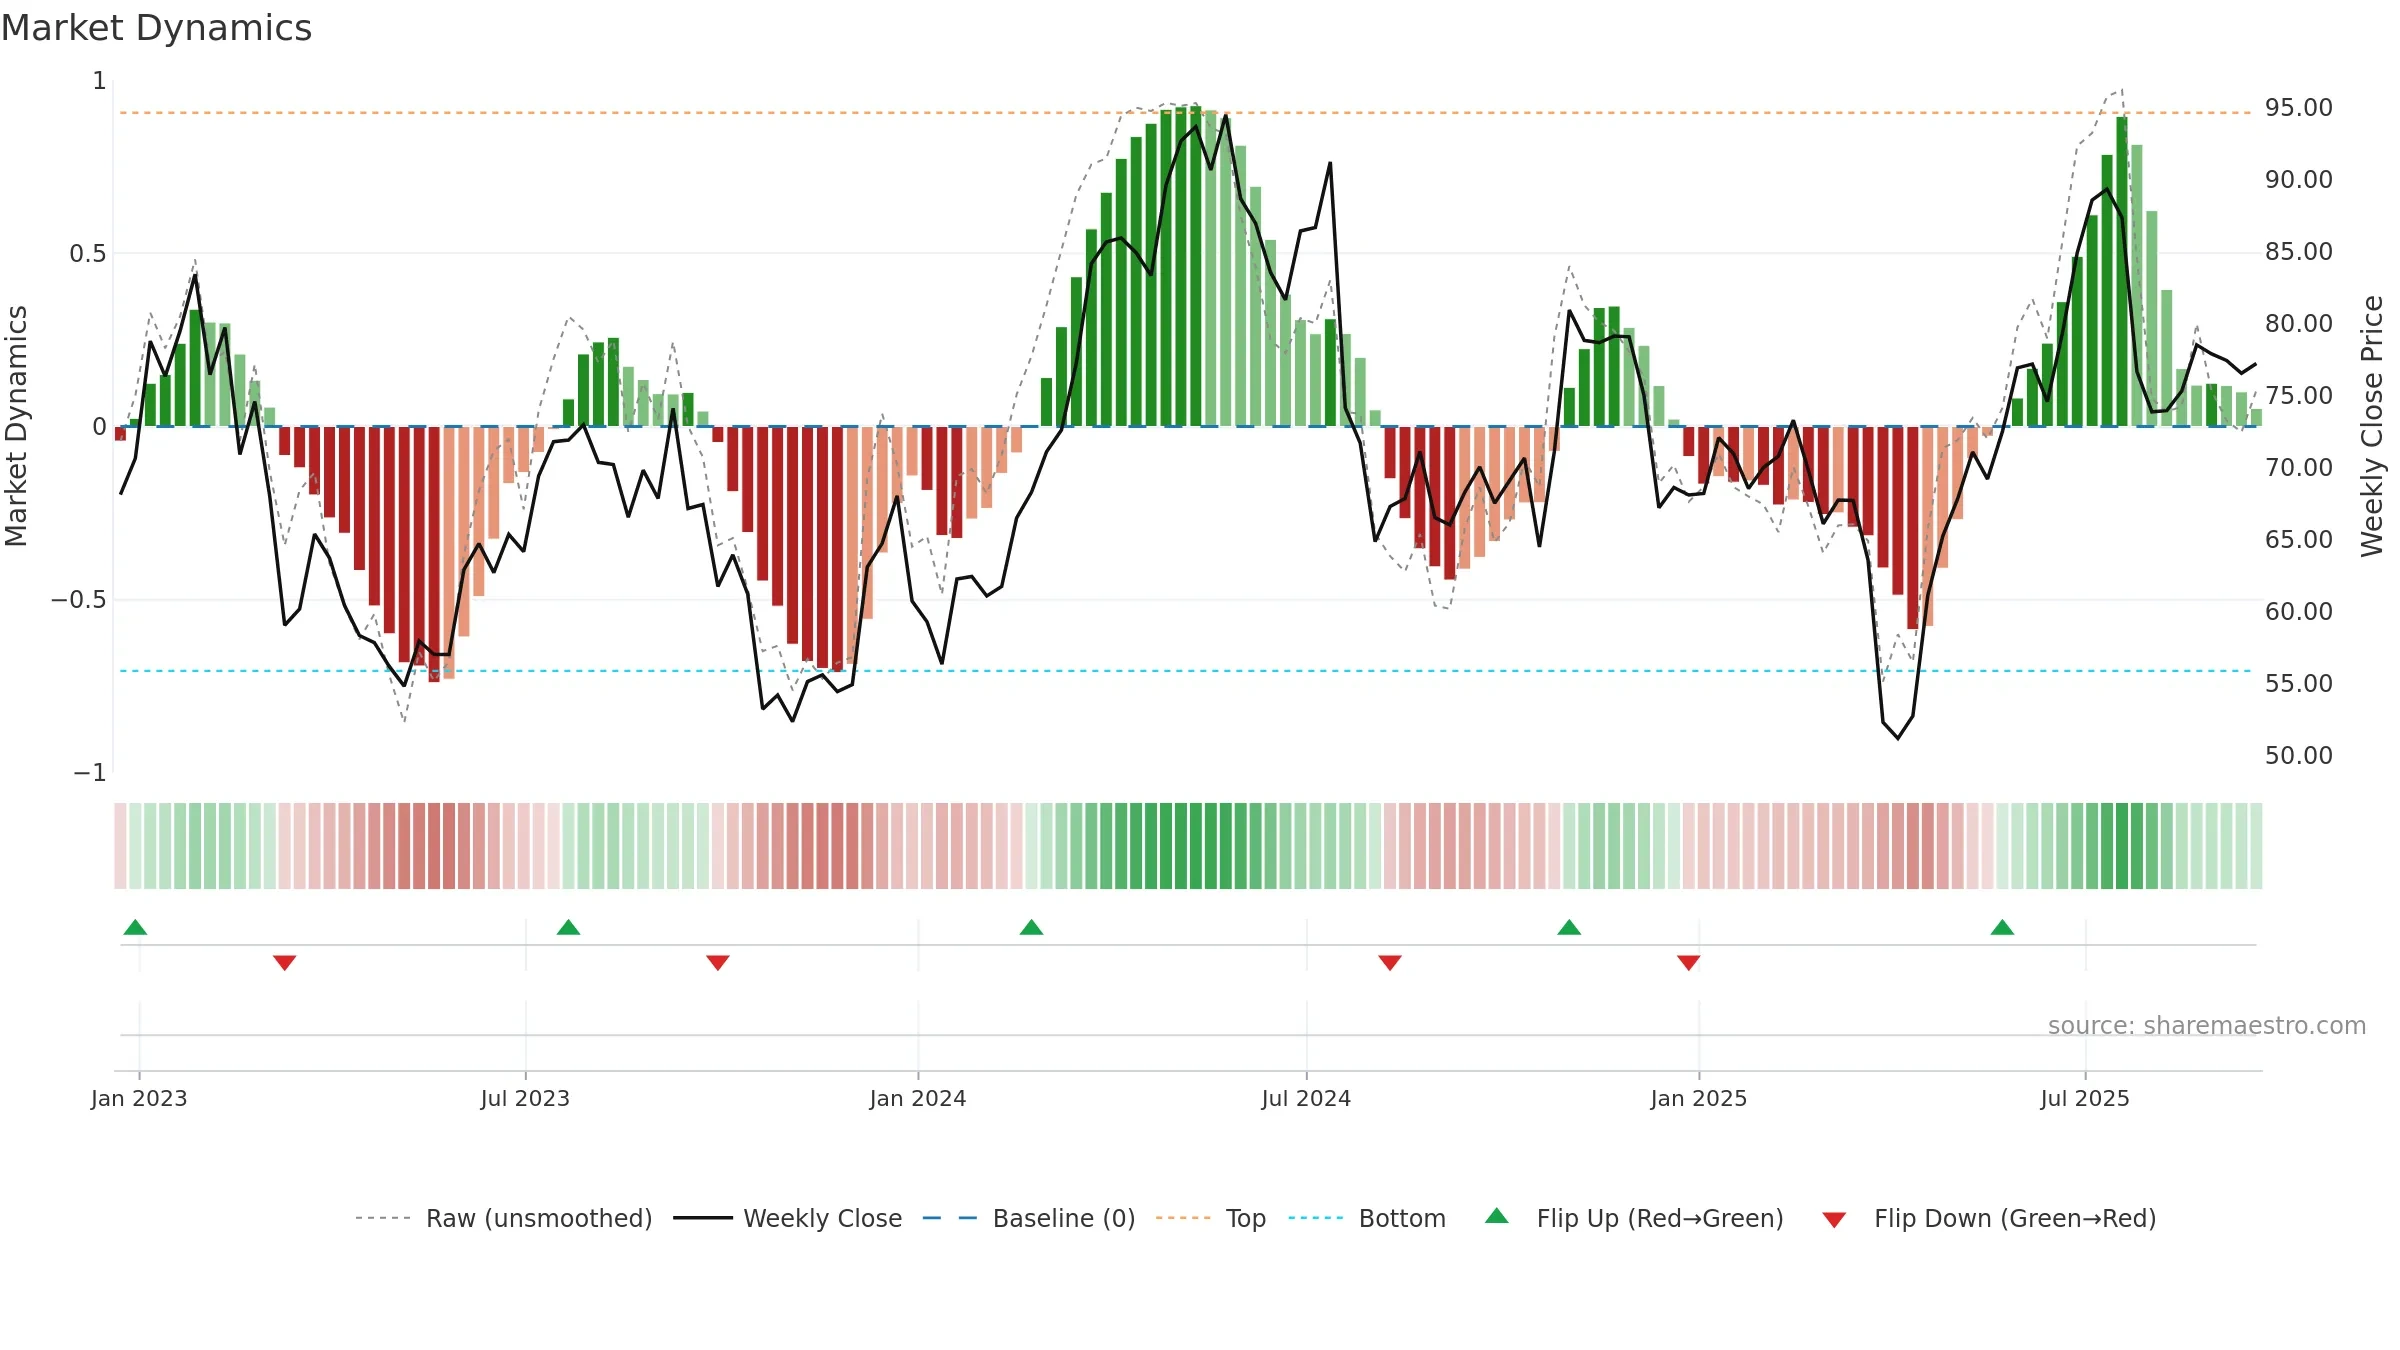Click the Market Dynamics chart title
The height and width of the screenshot is (1350, 2400).
[x=156, y=28]
